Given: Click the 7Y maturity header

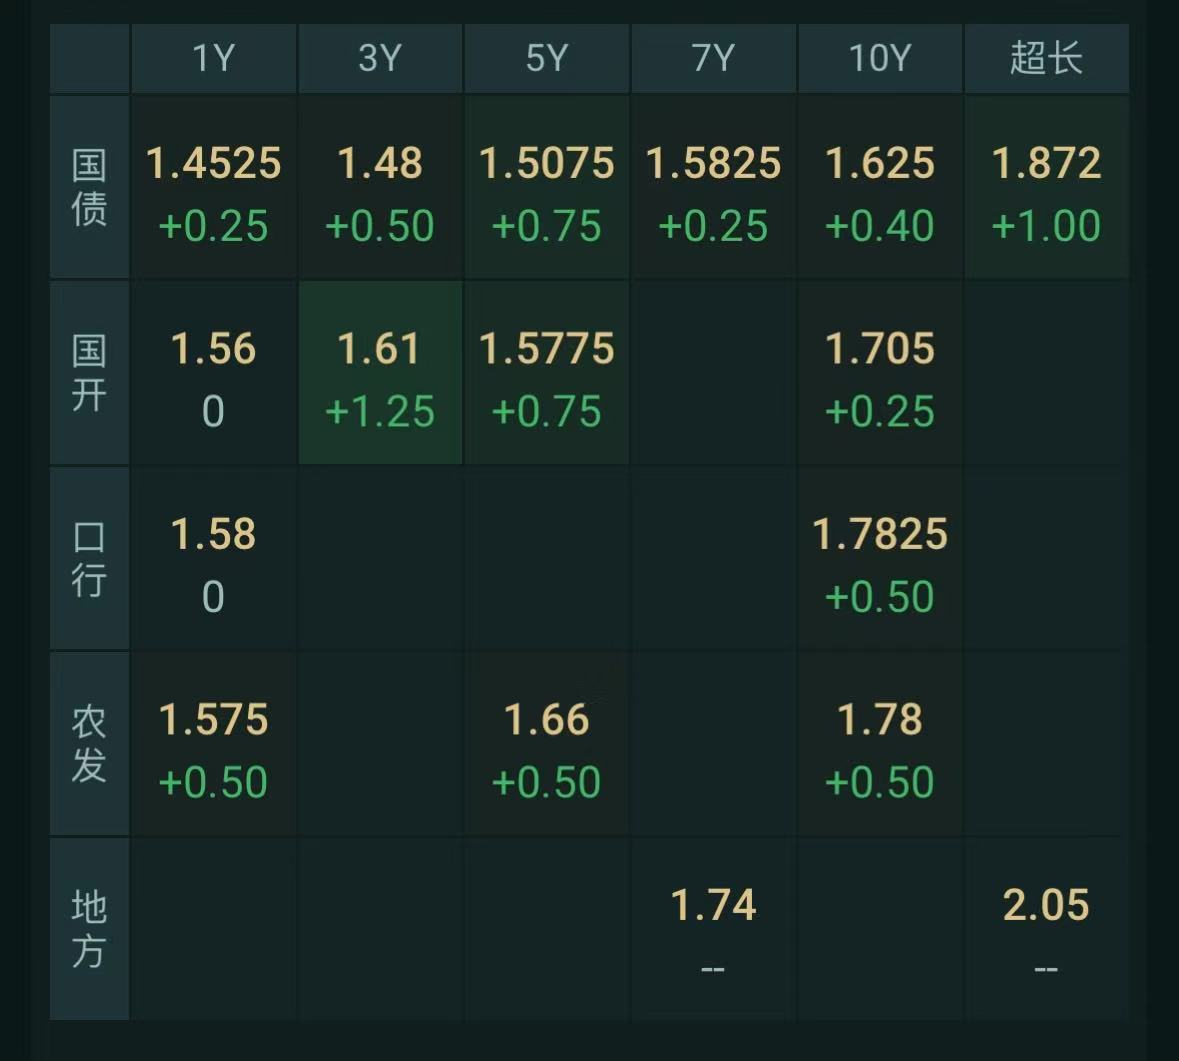Looking at the screenshot, I should 713,58.
